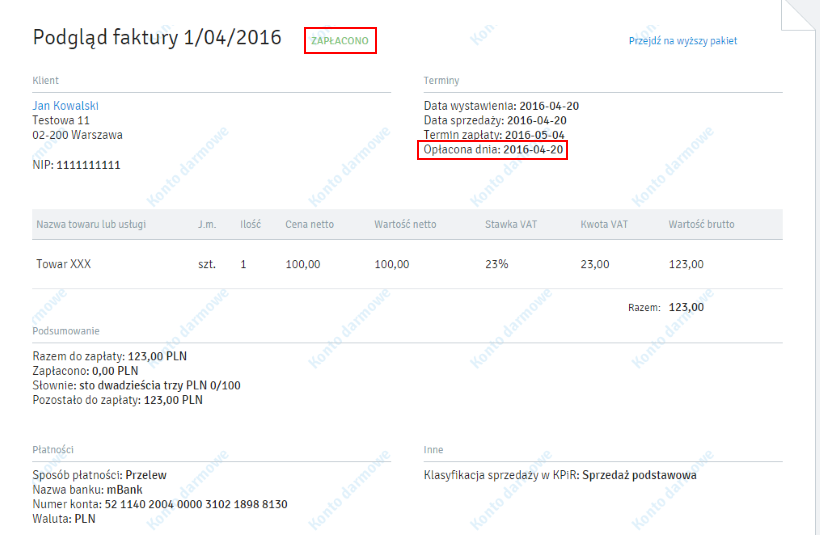The width and height of the screenshot is (820, 535).
Task: Click the 'Ilość' column header
Action: click(x=250, y=224)
